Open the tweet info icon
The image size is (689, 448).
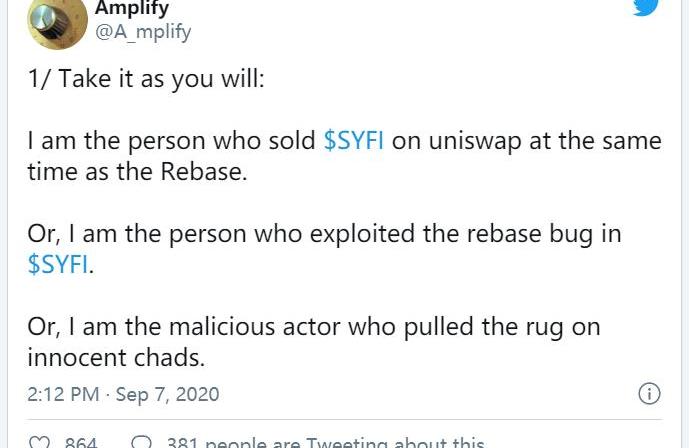(649, 393)
